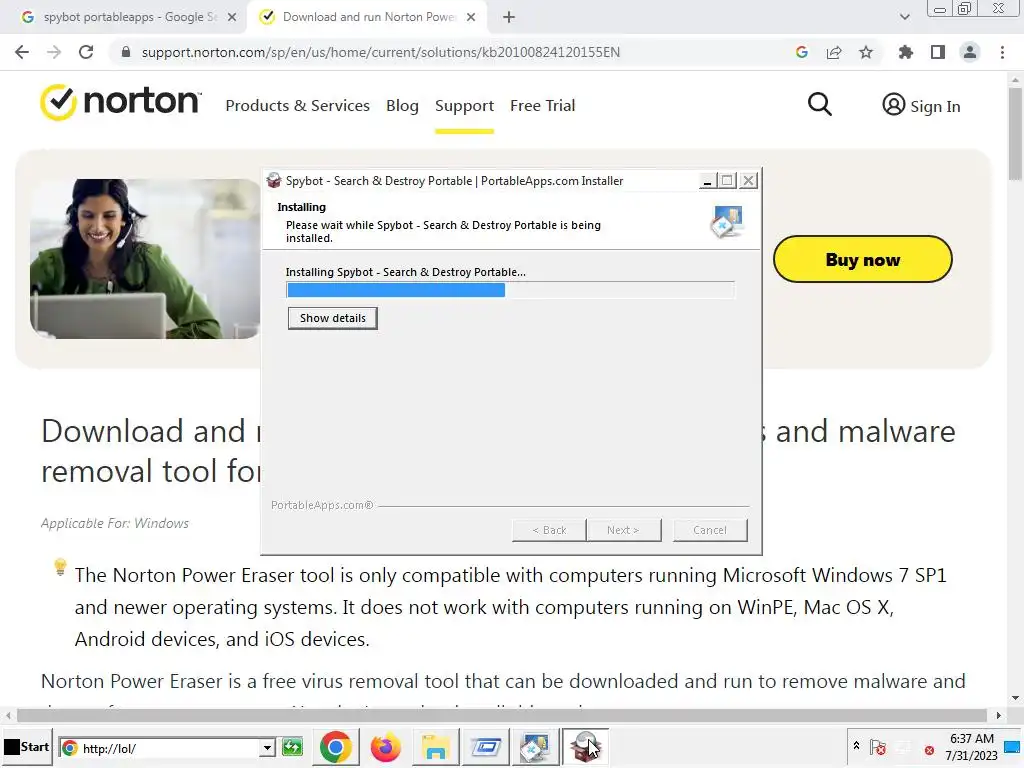This screenshot has height=768, width=1024.
Task: Open the Free Trial menu item
Action: pos(543,106)
